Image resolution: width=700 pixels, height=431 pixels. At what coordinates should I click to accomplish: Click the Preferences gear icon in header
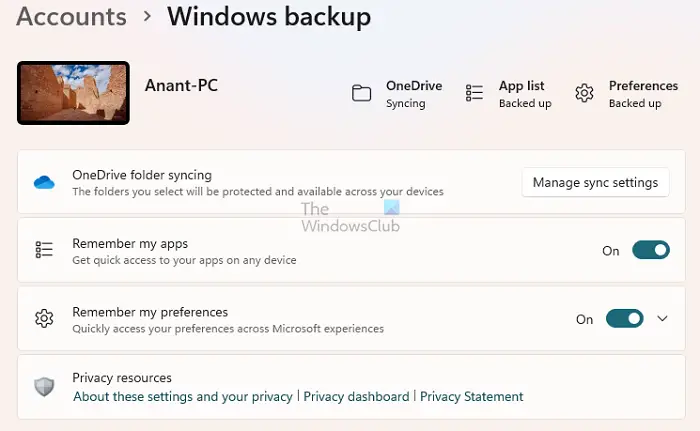pyautogui.click(x=584, y=94)
